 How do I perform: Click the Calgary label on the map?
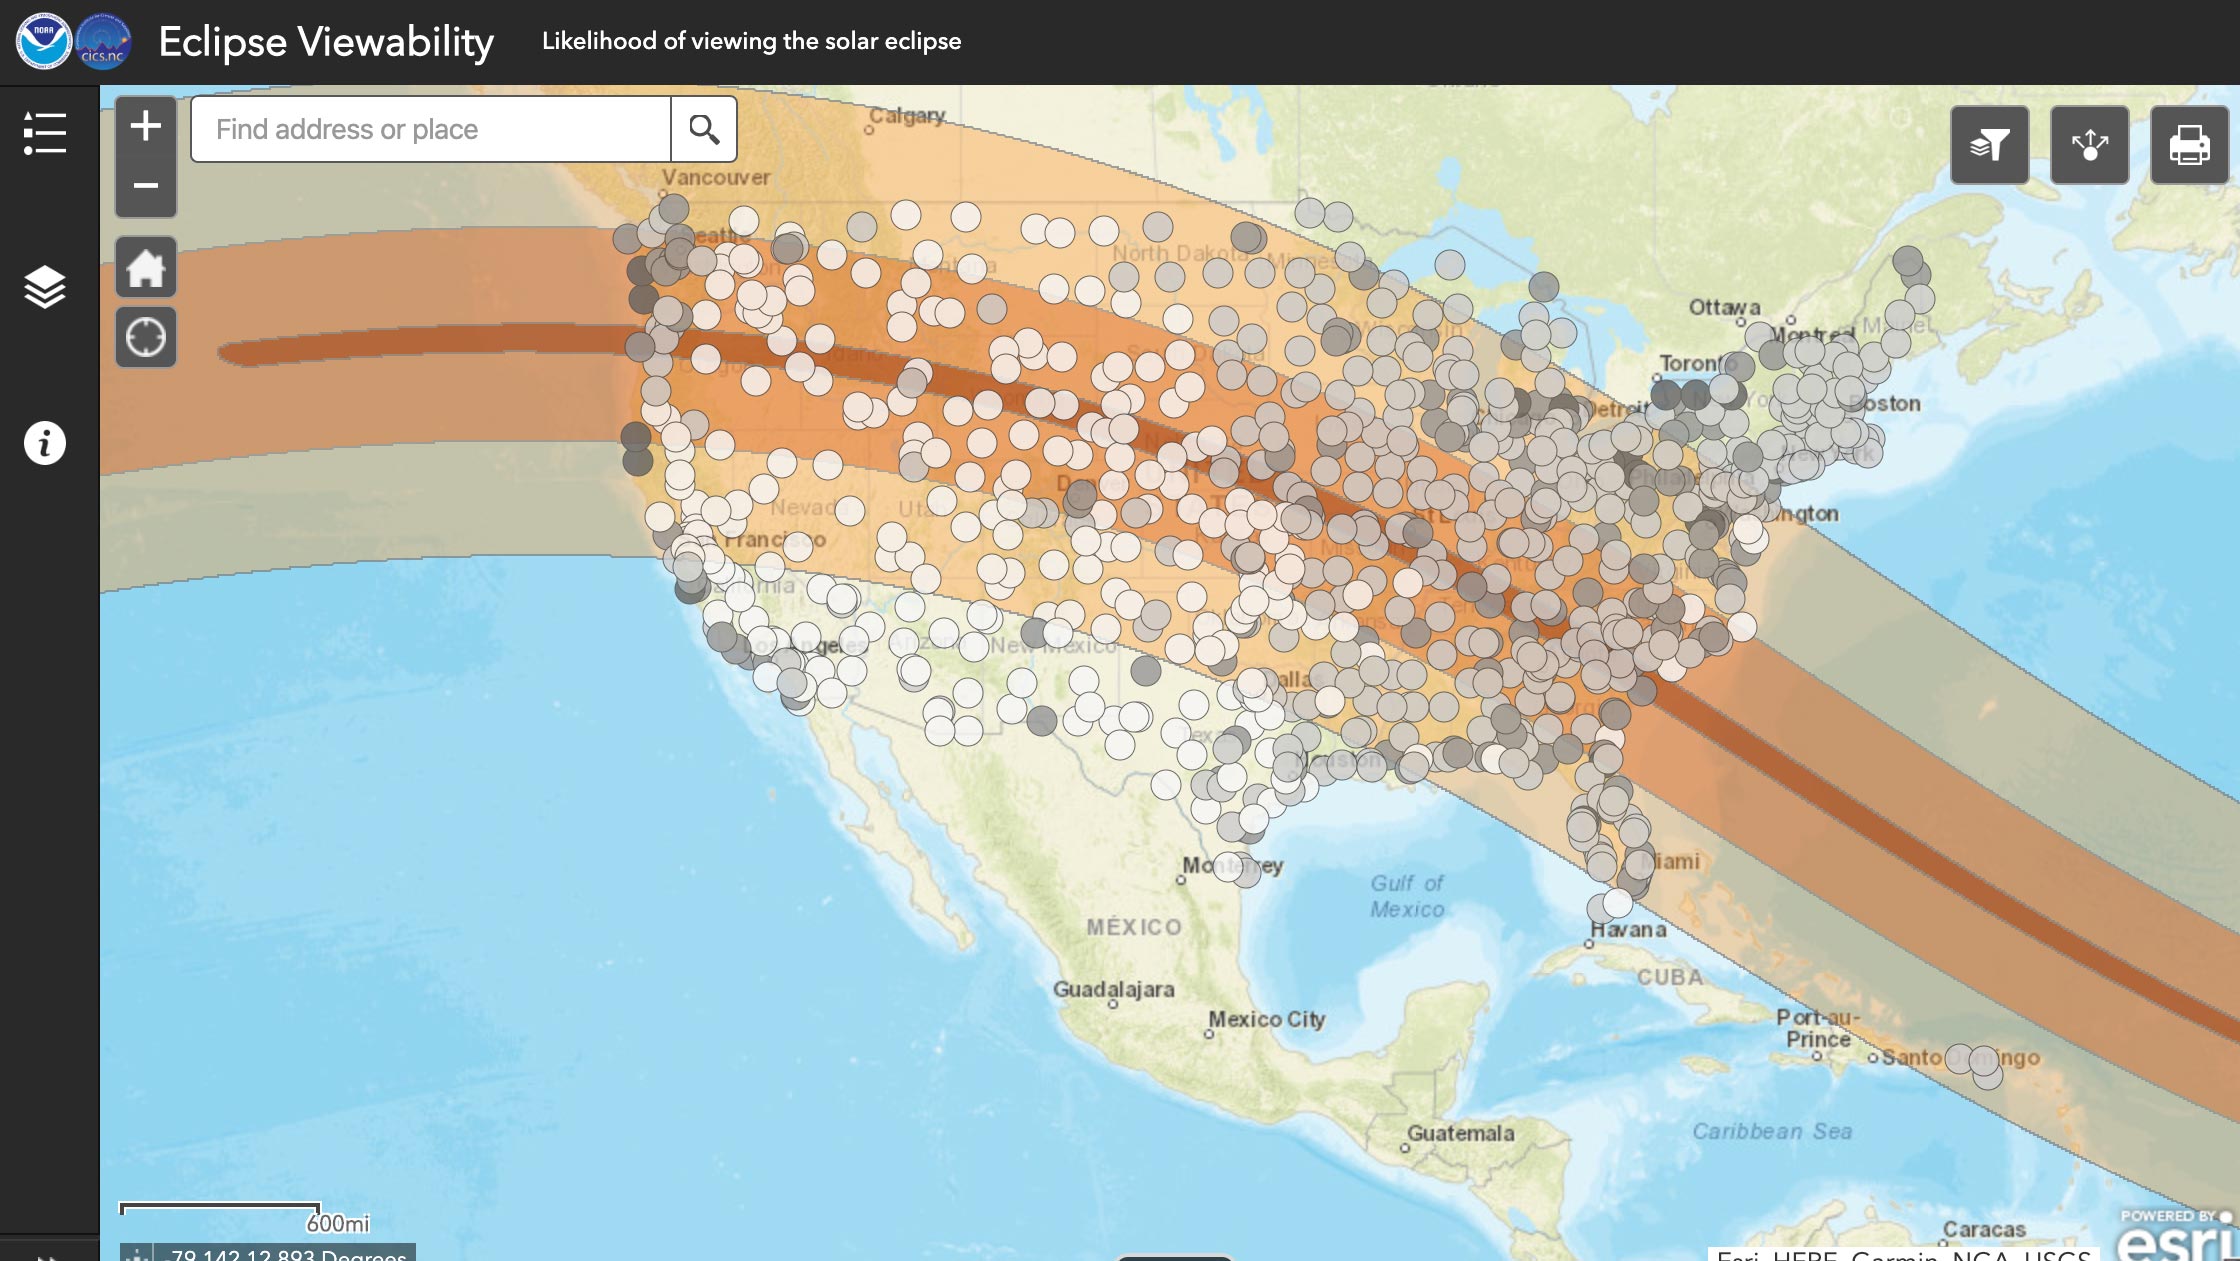click(x=907, y=116)
